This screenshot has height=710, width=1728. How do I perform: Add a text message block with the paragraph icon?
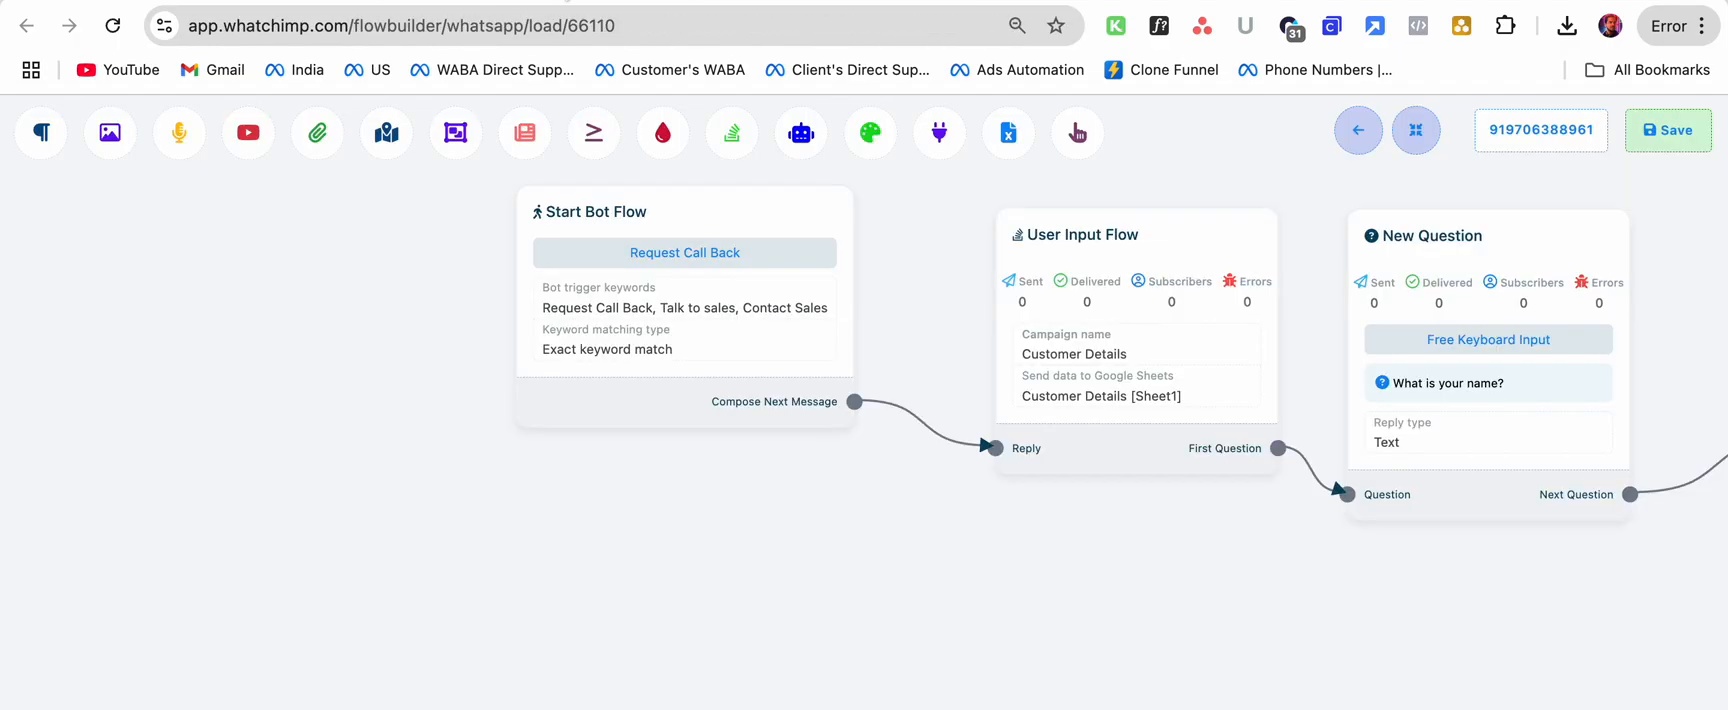41,132
